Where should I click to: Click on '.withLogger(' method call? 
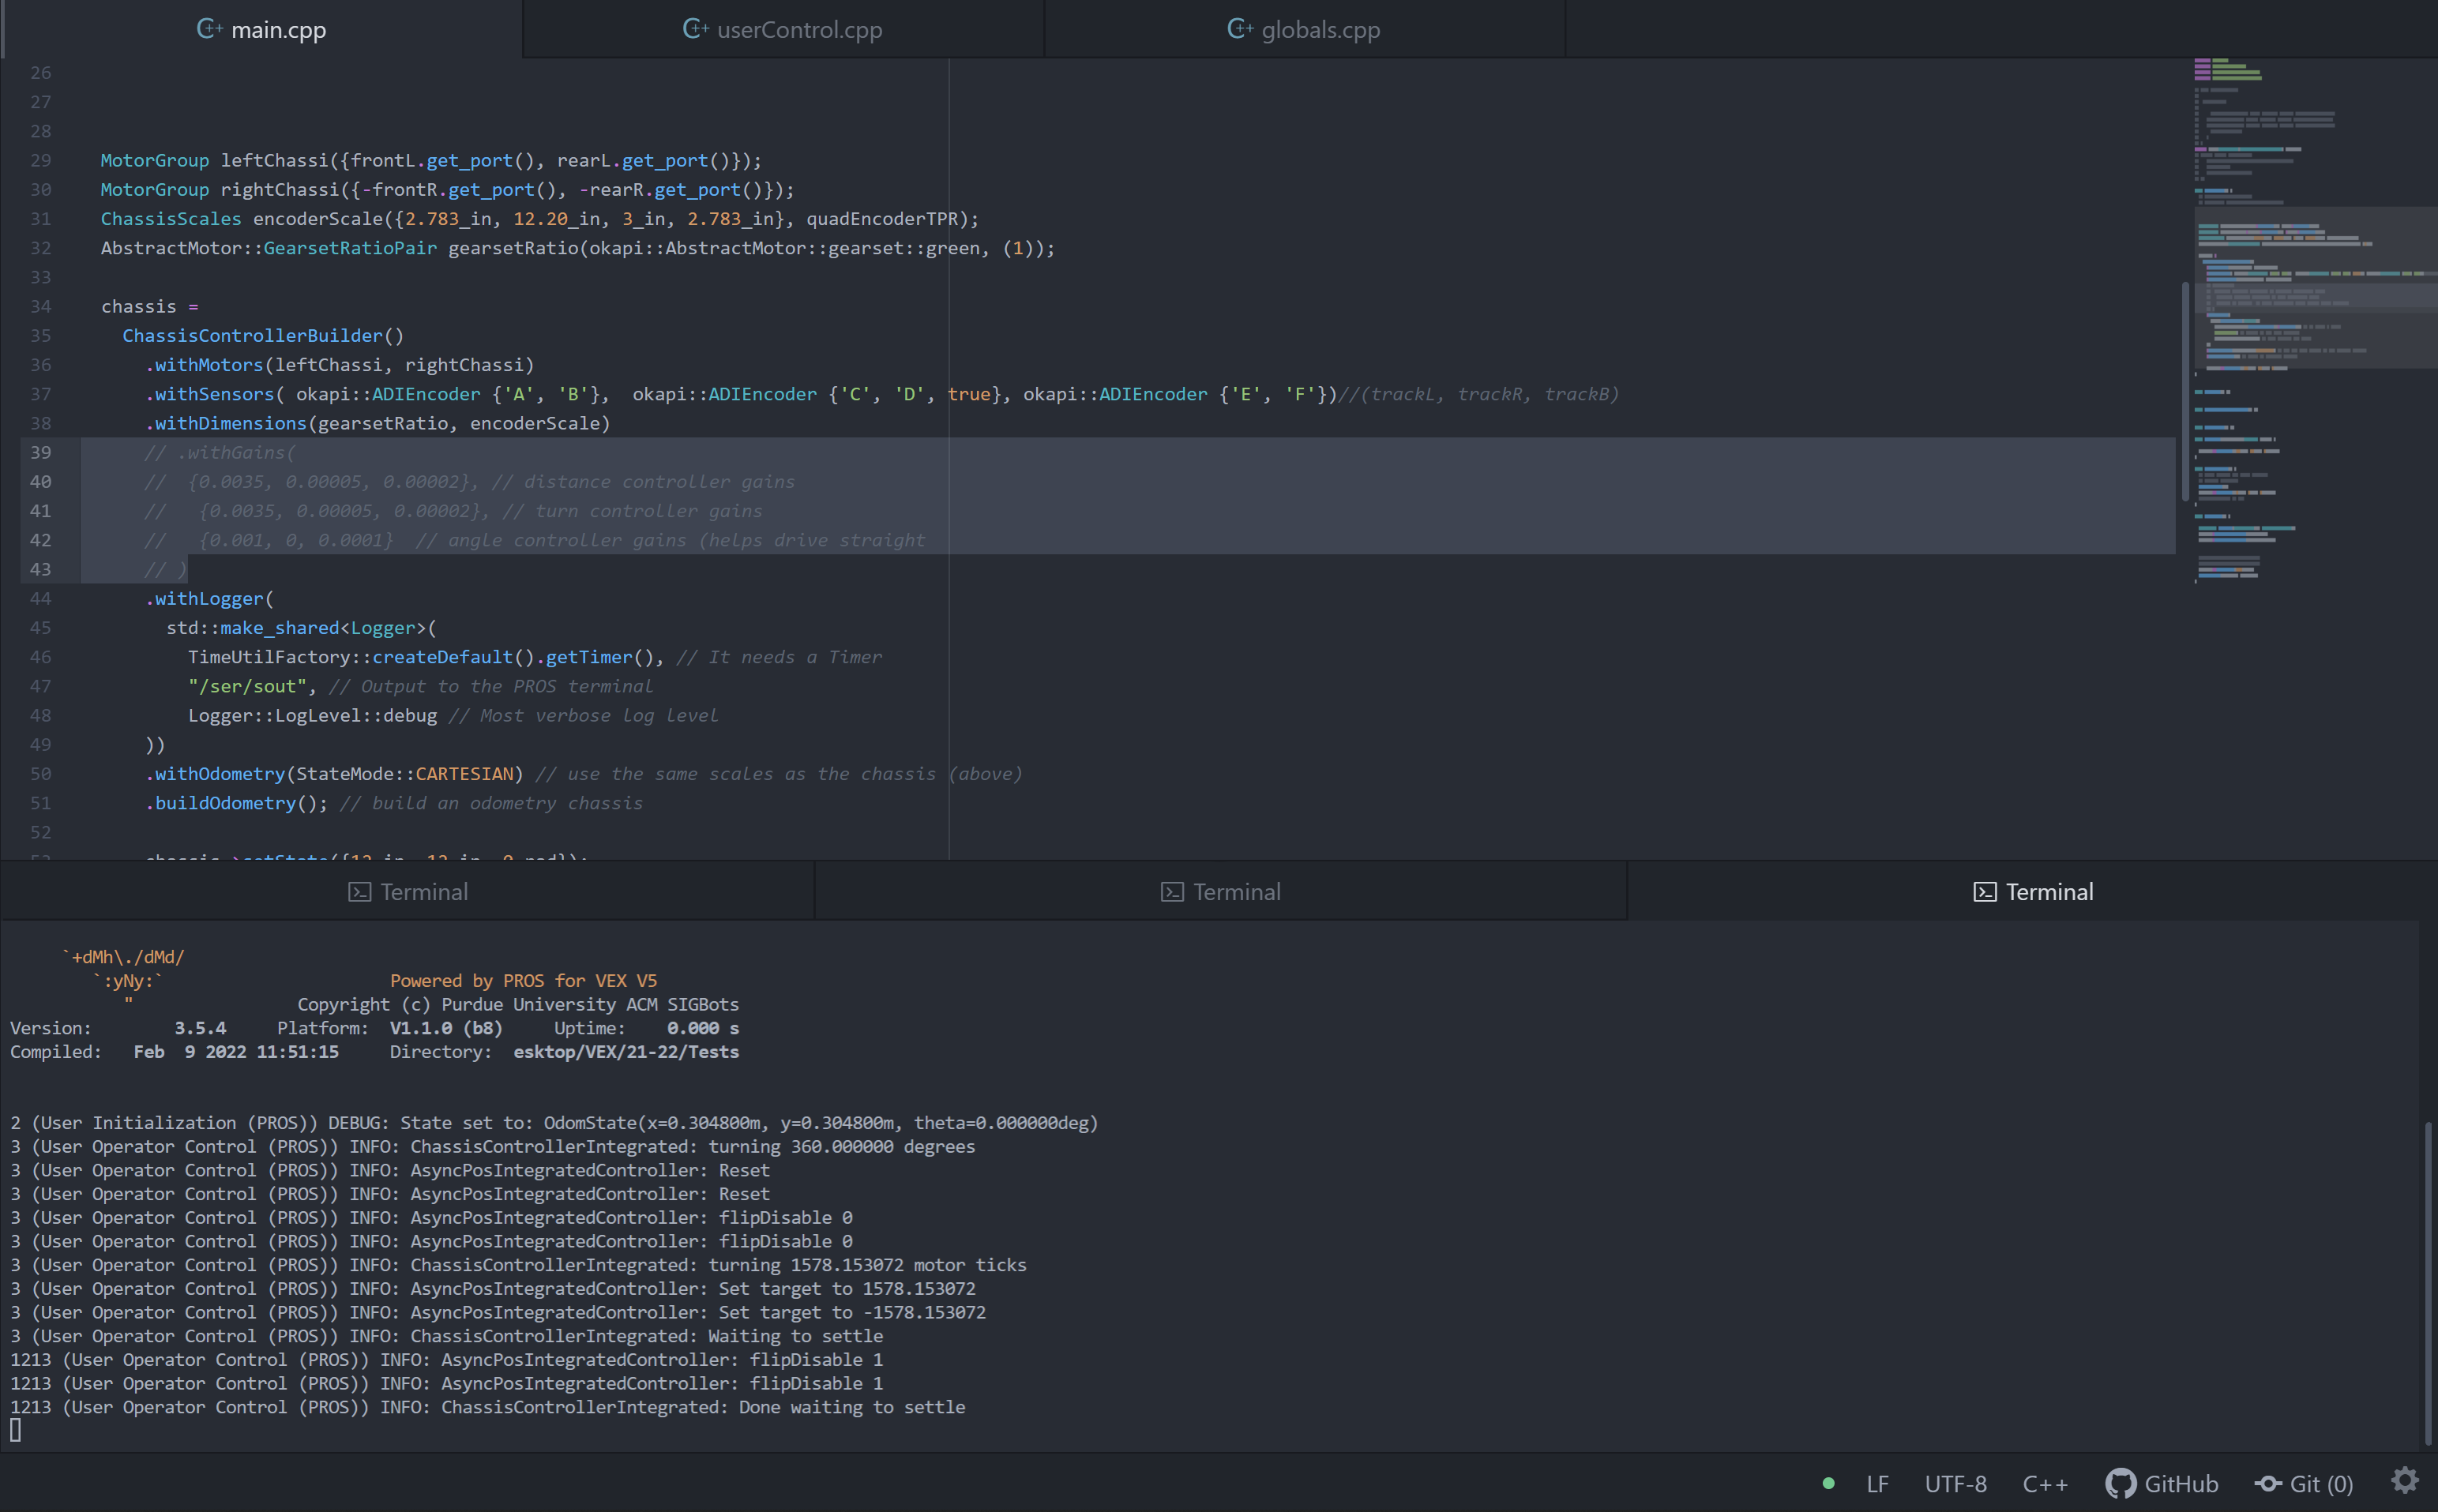click(209, 598)
